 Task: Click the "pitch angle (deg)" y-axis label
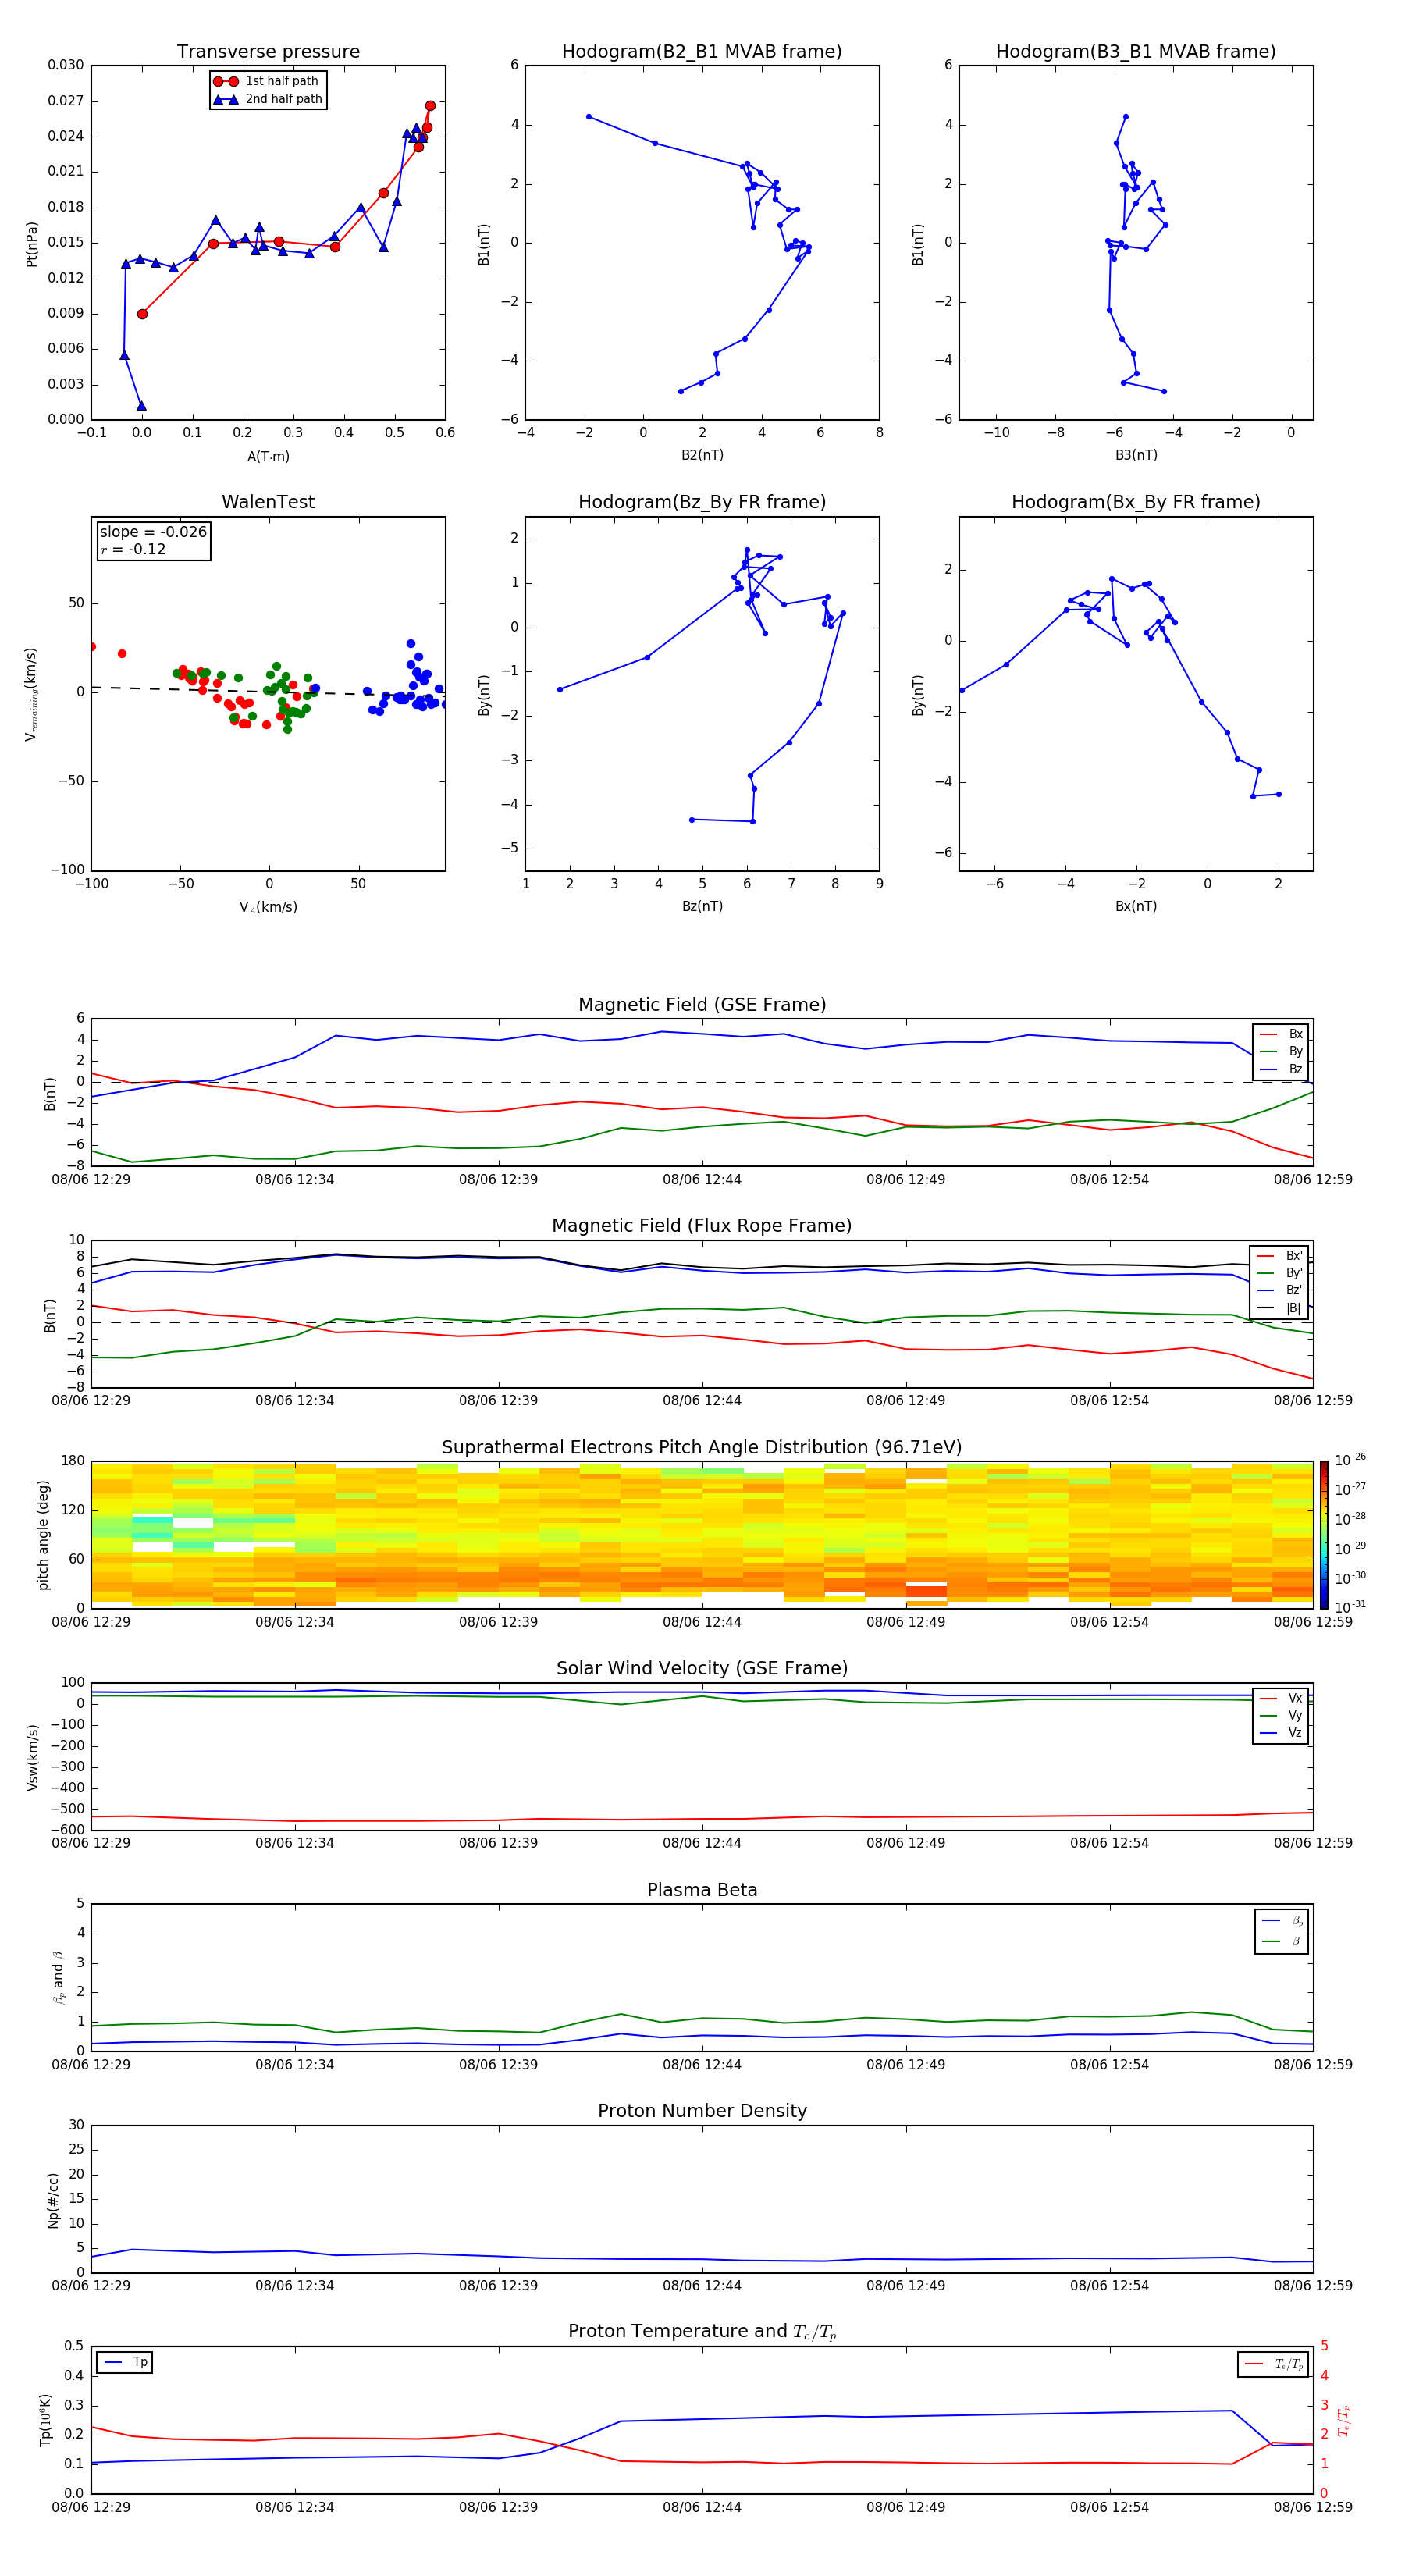tap(43, 1535)
